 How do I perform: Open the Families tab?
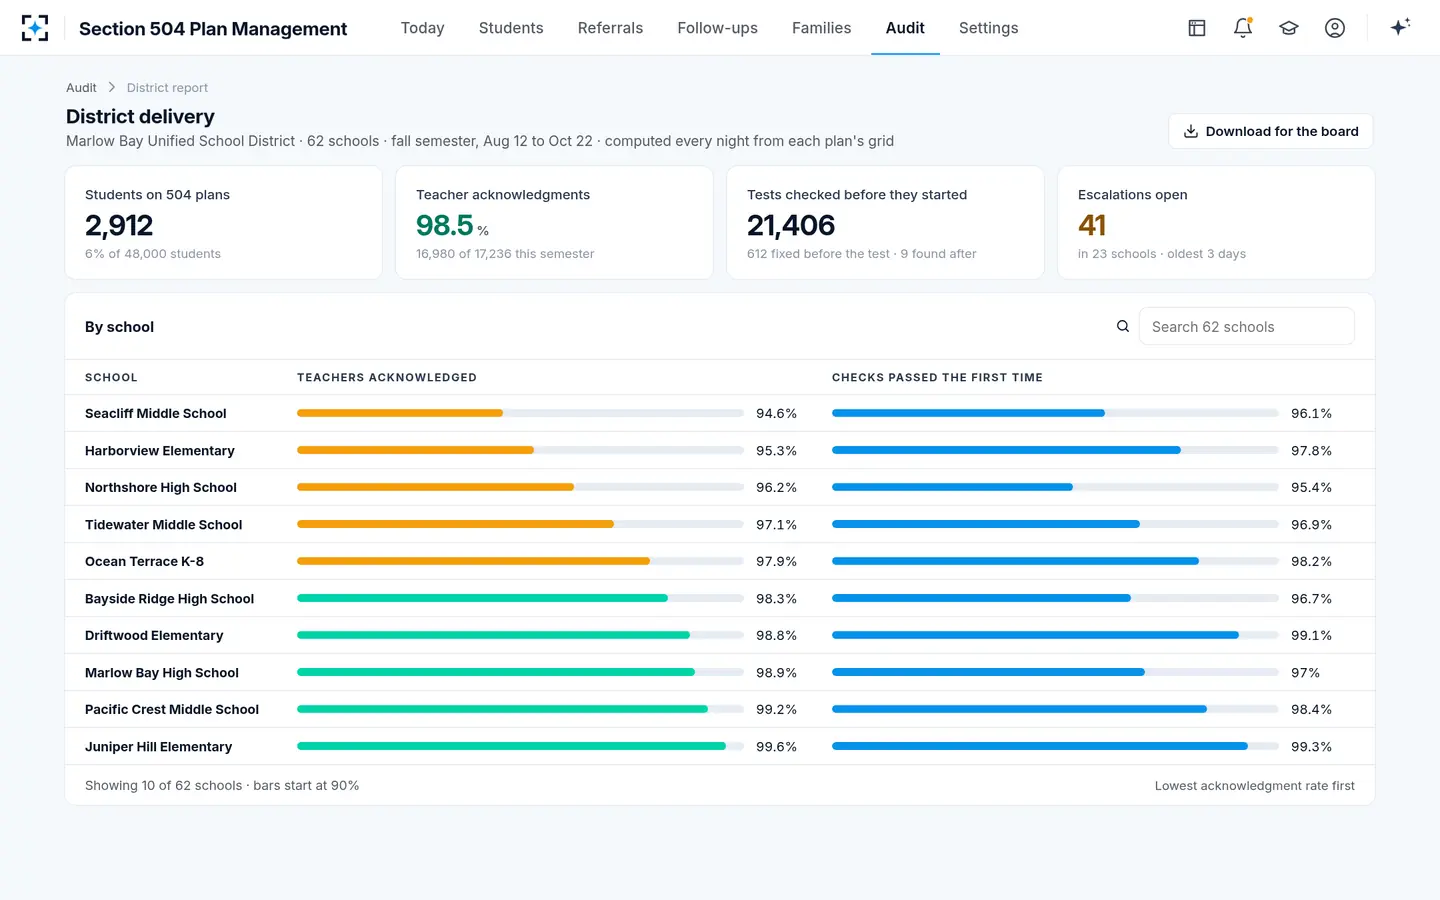click(x=821, y=28)
